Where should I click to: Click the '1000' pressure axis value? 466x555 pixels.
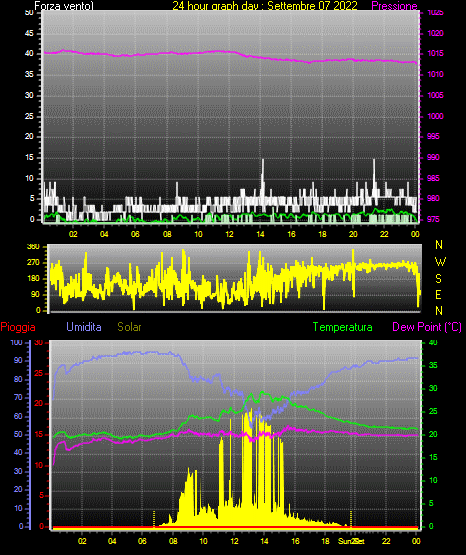click(435, 116)
